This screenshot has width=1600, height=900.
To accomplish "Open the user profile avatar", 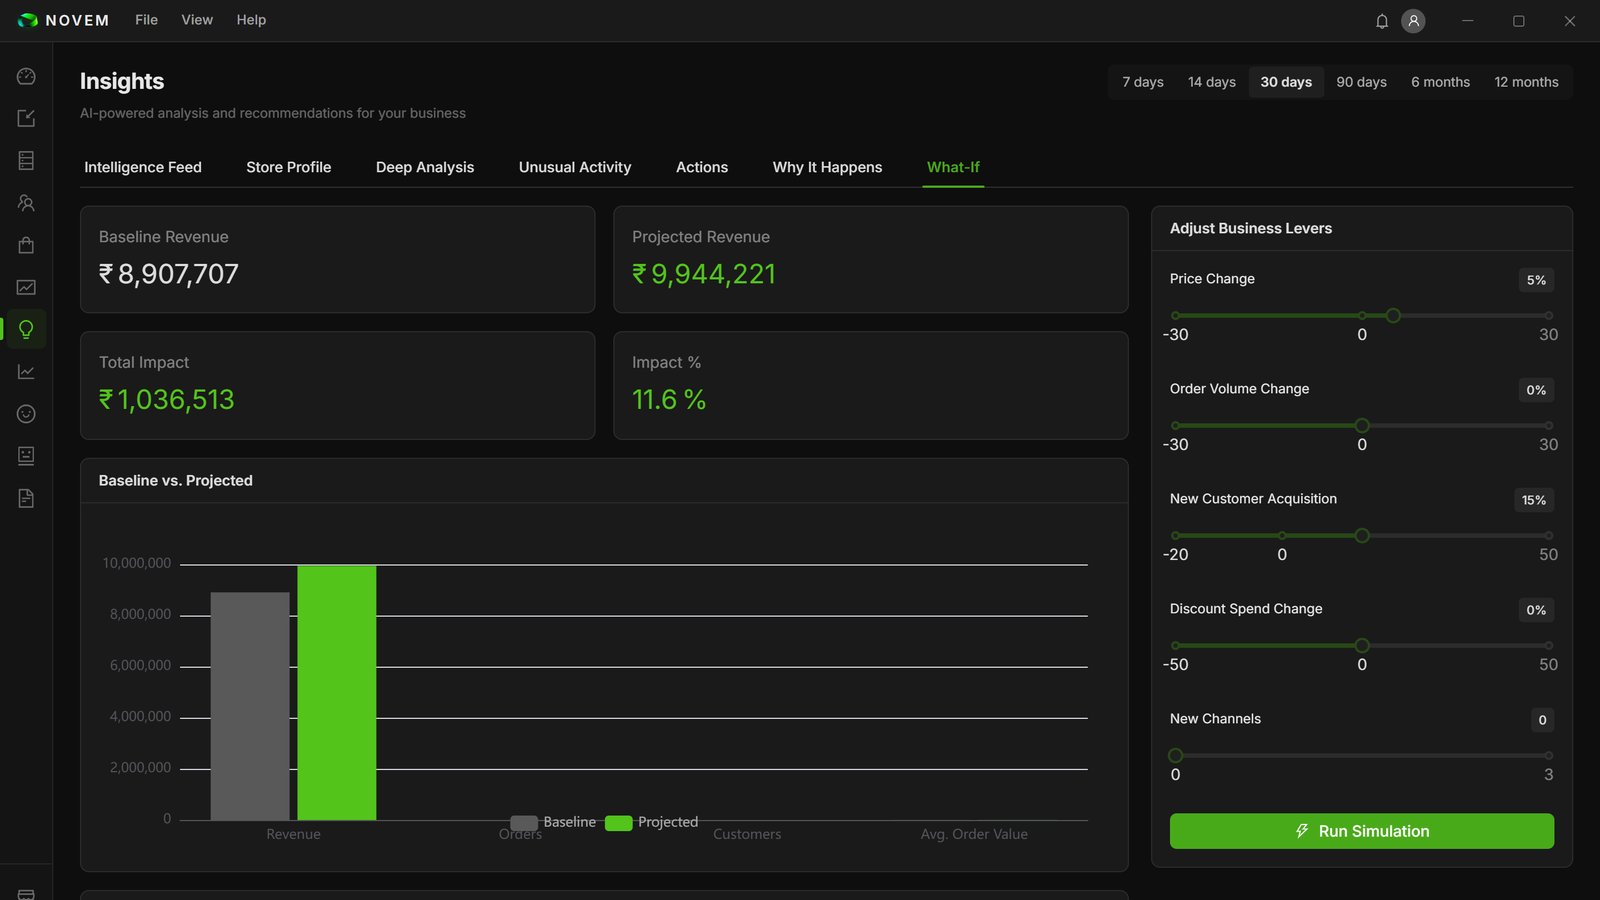I will coord(1413,21).
